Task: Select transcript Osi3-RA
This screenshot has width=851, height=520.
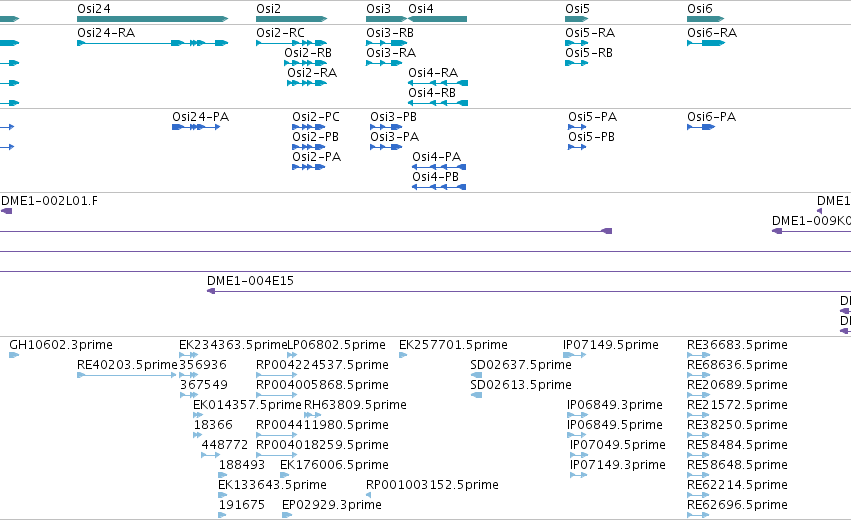Action: click(384, 63)
